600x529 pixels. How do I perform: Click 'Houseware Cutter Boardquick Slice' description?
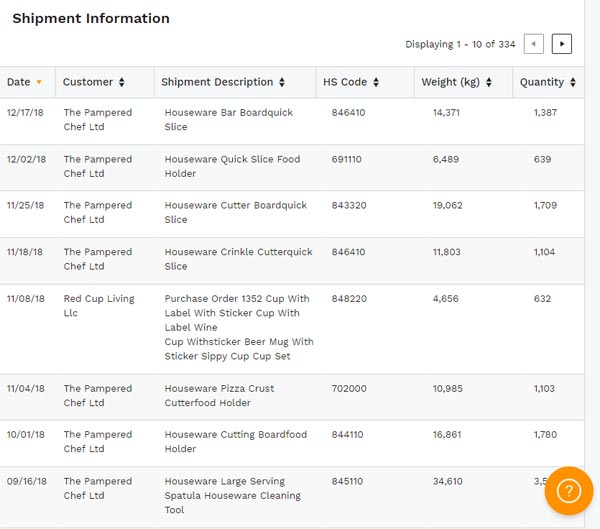236,212
